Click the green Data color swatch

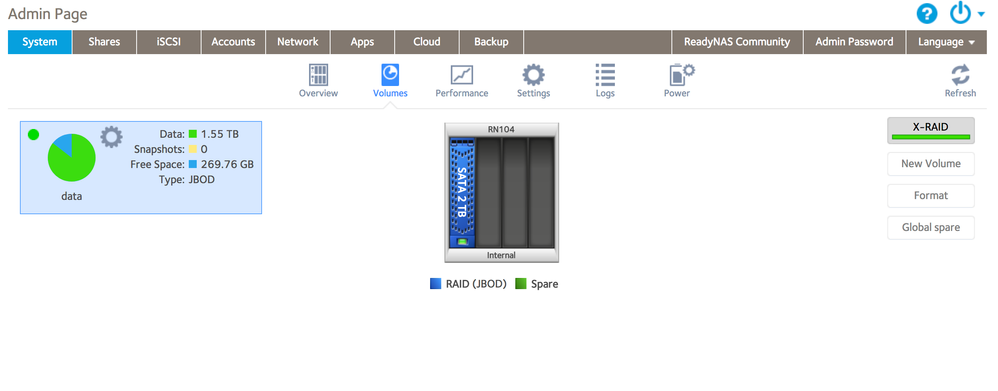pos(193,134)
